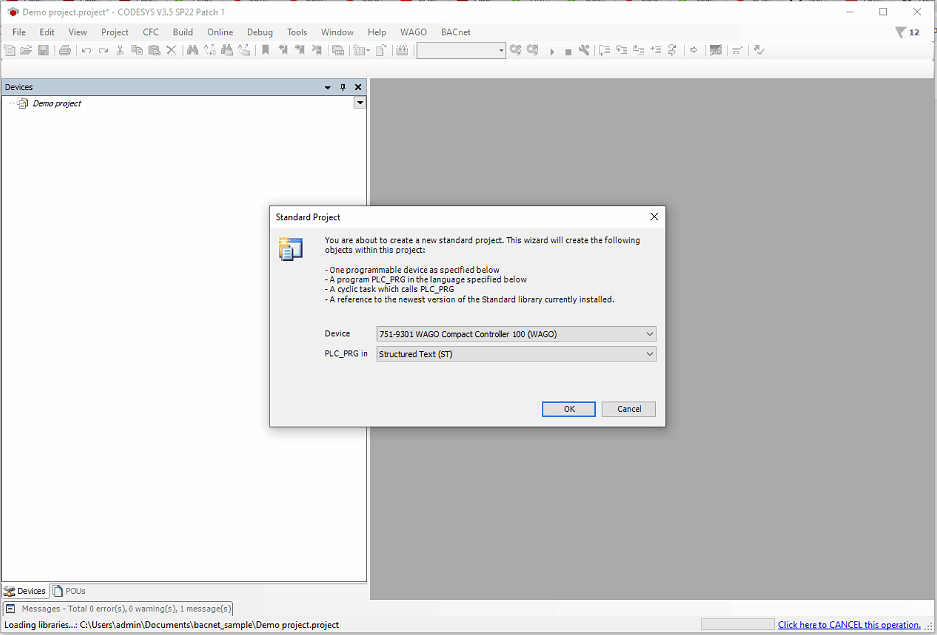Click Cancel in Standard Project dialog
This screenshot has height=635, width=937.
(x=629, y=409)
